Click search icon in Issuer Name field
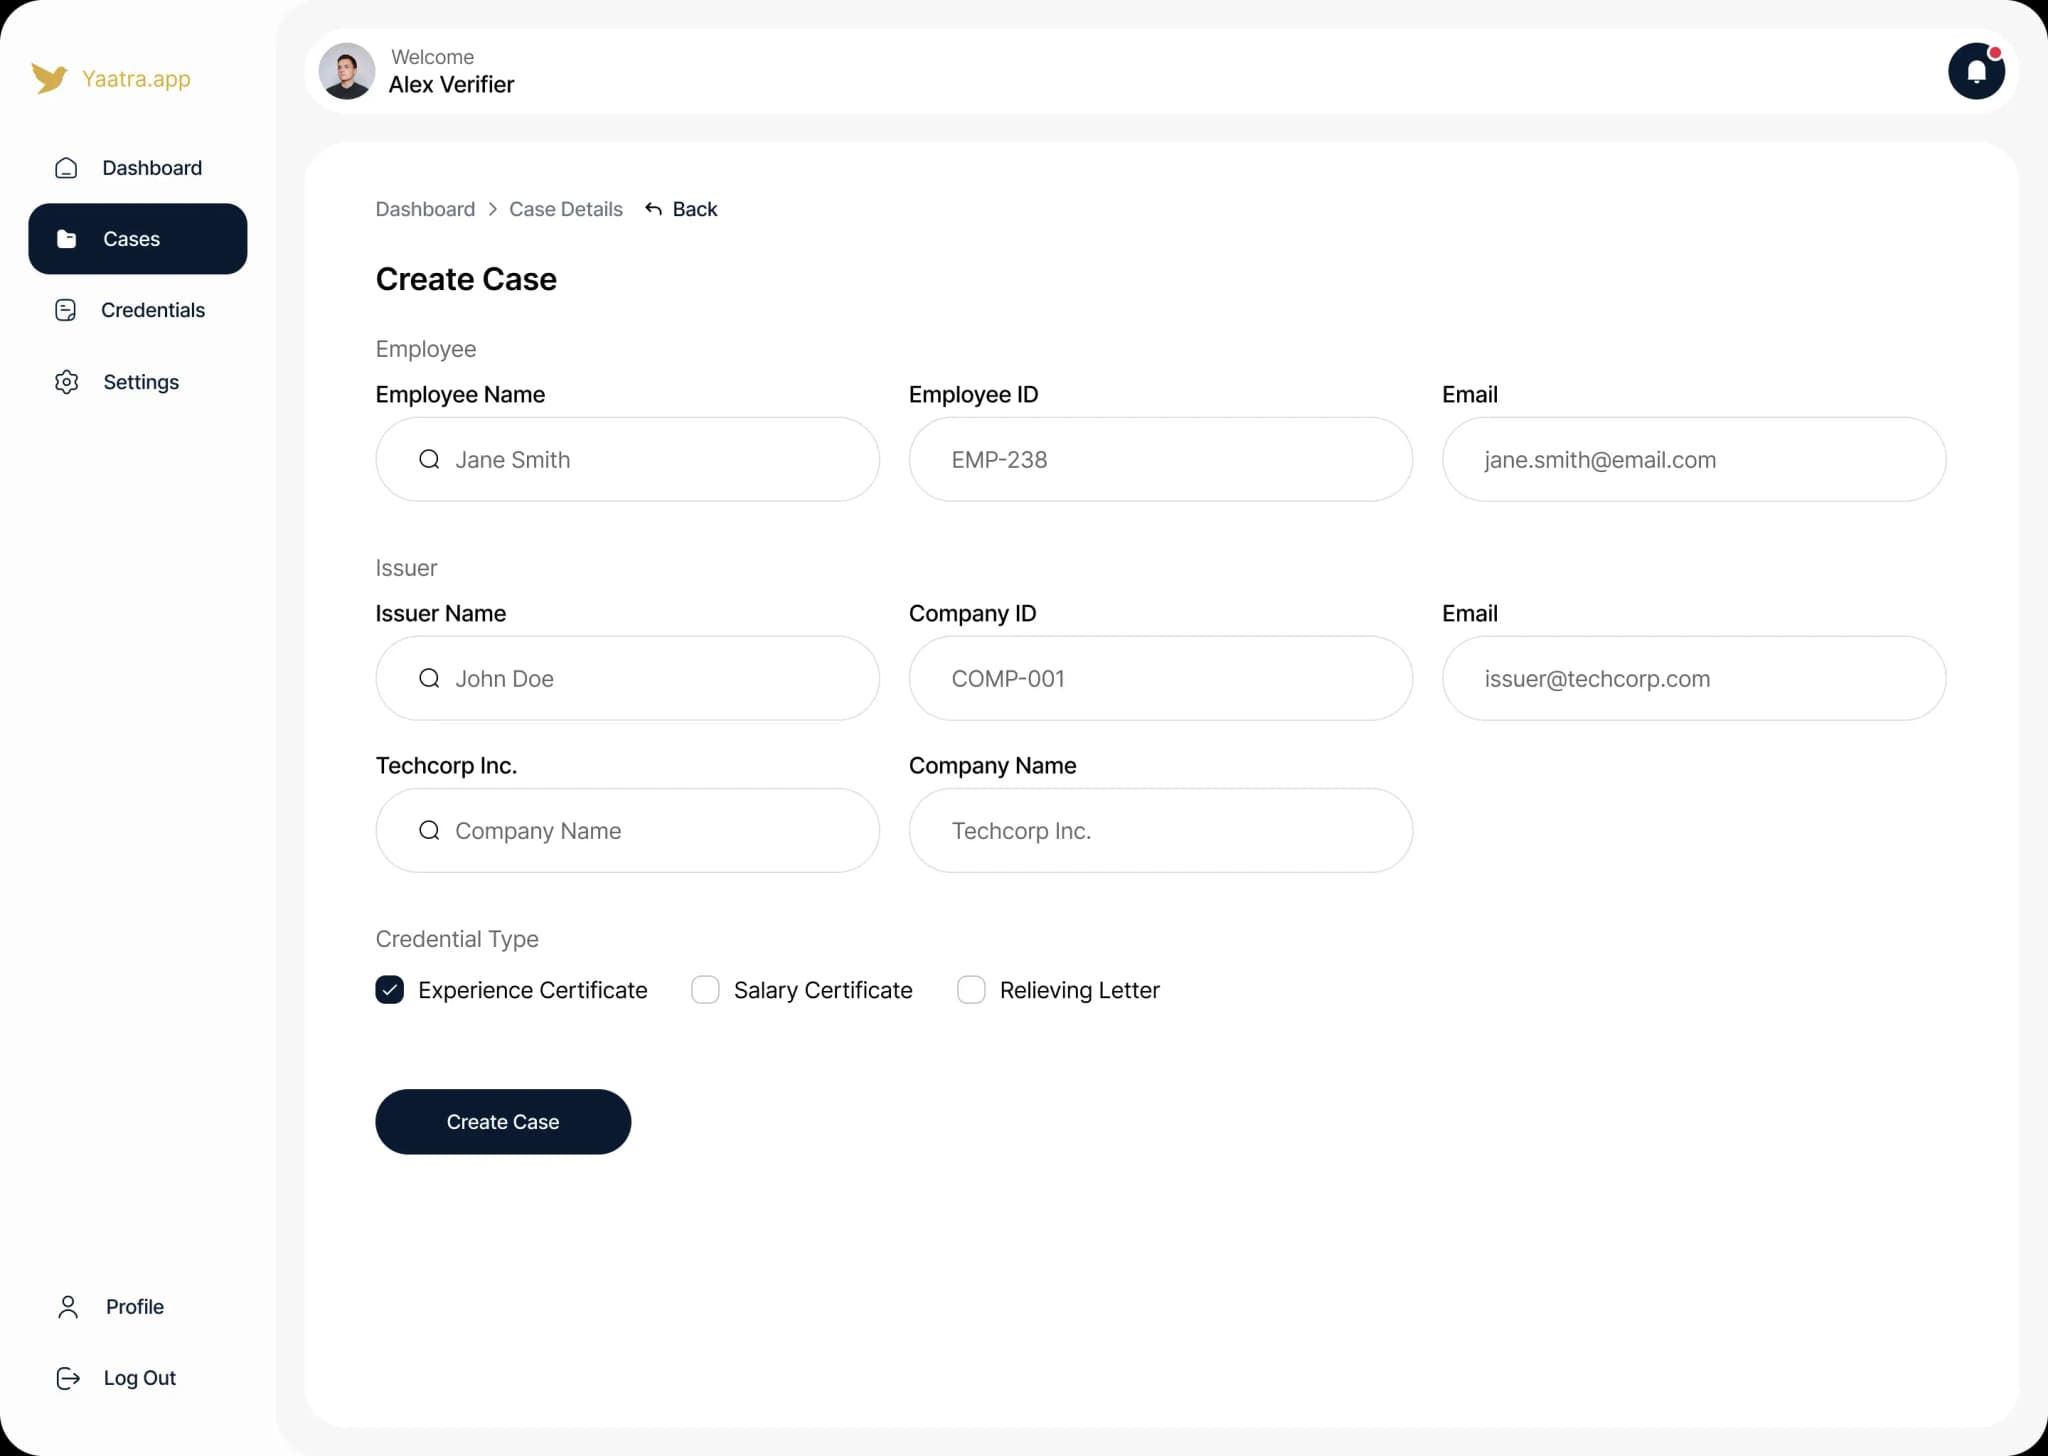Screen dimensions: 2048x1456 (429, 678)
